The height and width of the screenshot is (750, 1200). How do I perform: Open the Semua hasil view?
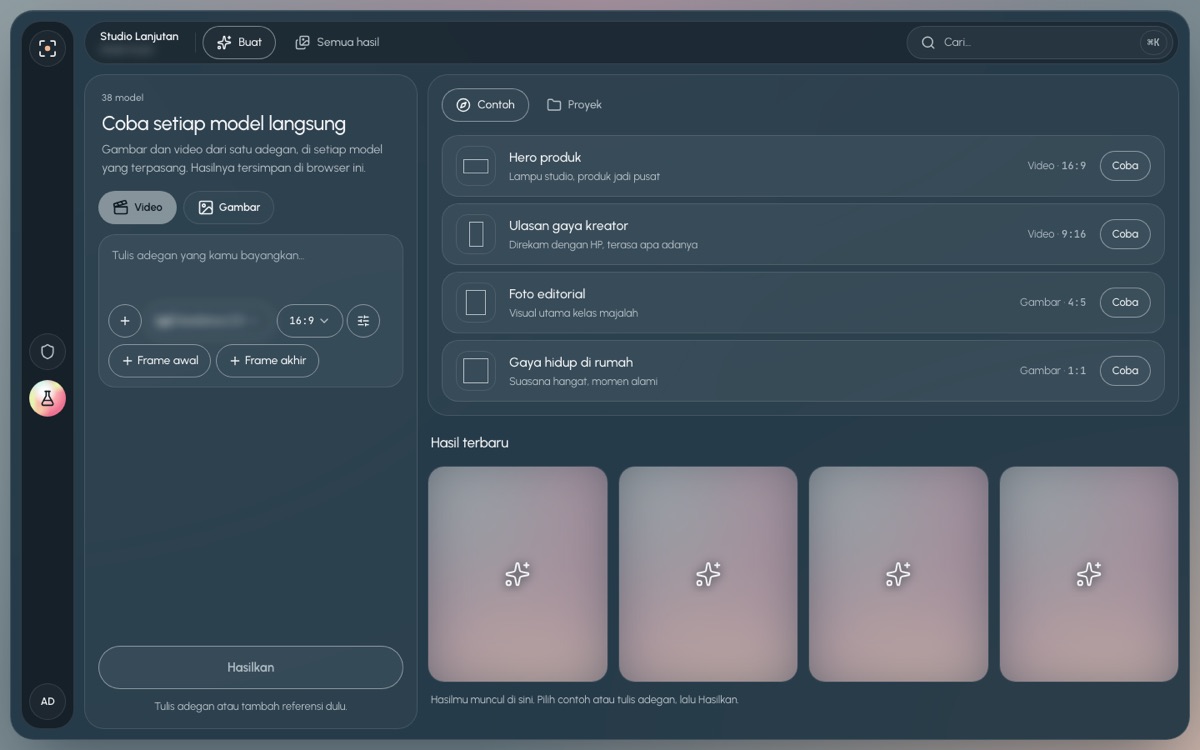pyautogui.click(x=337, y=42)
